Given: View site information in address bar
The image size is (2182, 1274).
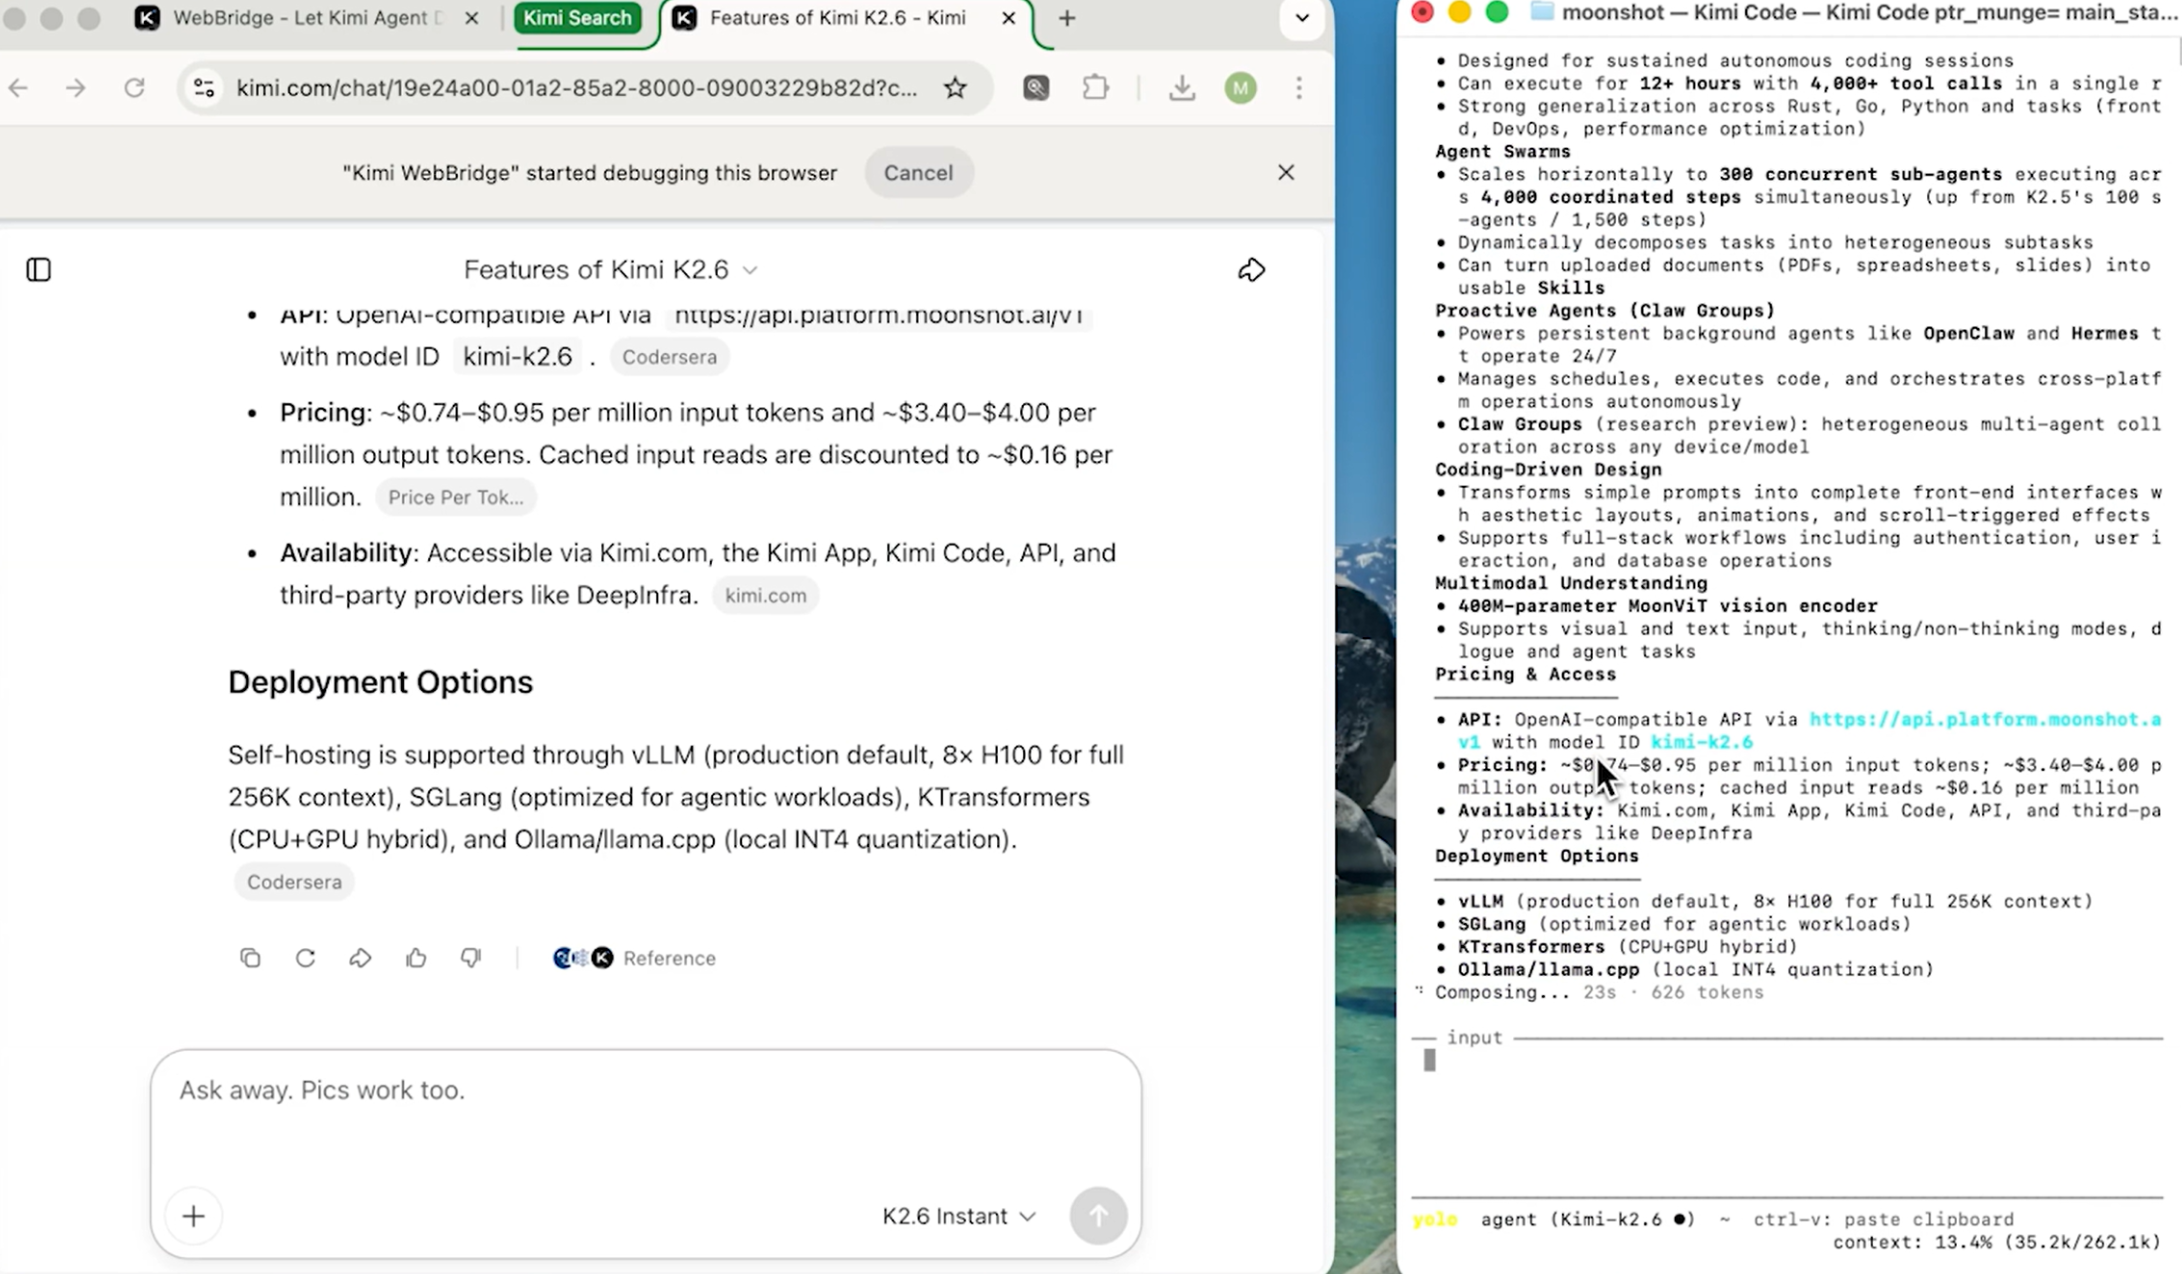Looking at the screenshot, I should pos(204,88).
